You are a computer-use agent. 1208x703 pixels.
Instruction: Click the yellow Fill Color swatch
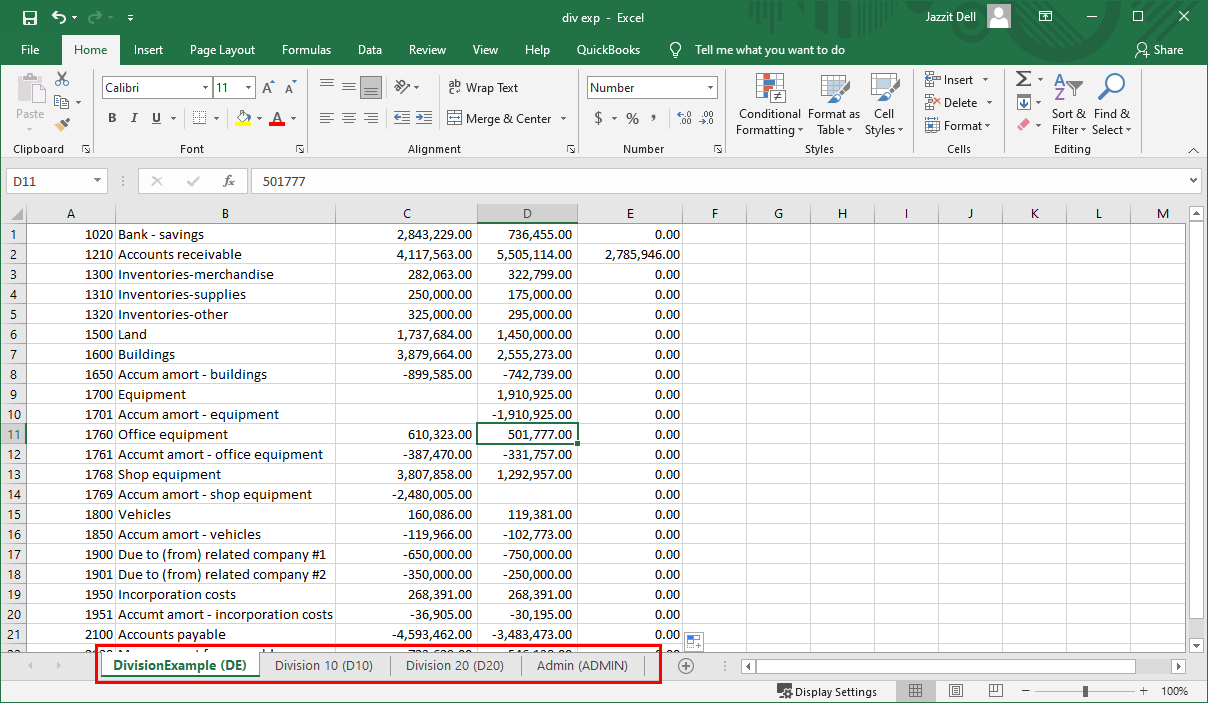pos(243,118)
